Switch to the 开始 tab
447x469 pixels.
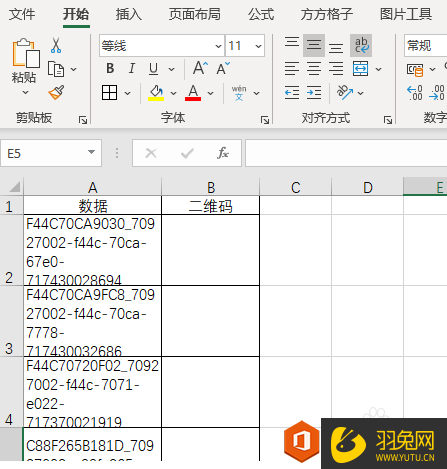(x=76, y=14)
